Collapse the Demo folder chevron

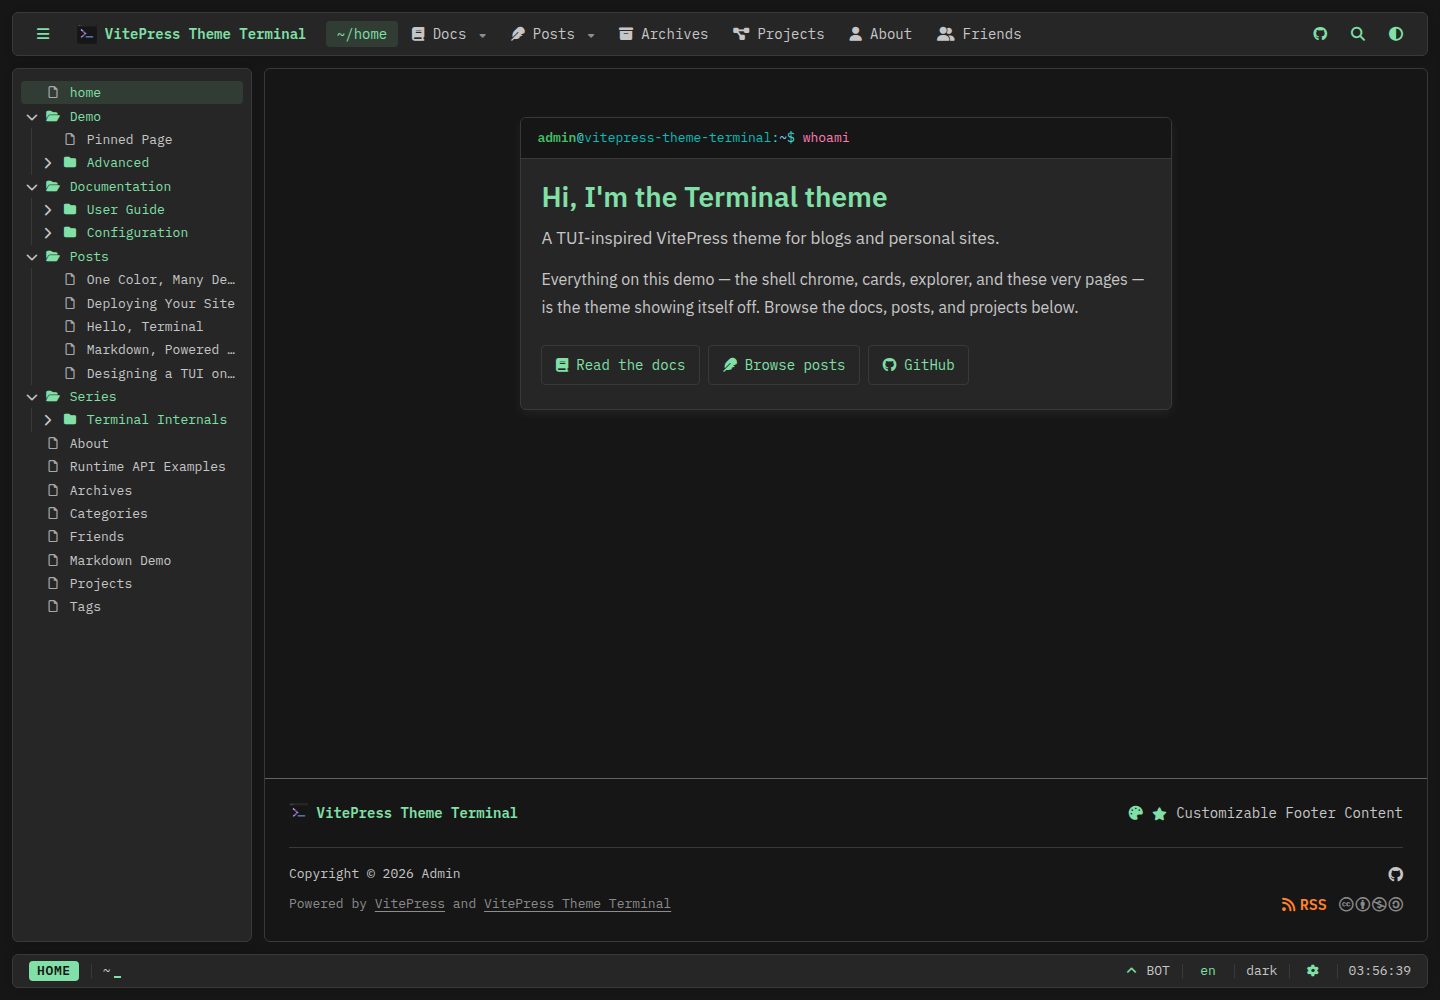pyautogui.click(x=32, y=117)
